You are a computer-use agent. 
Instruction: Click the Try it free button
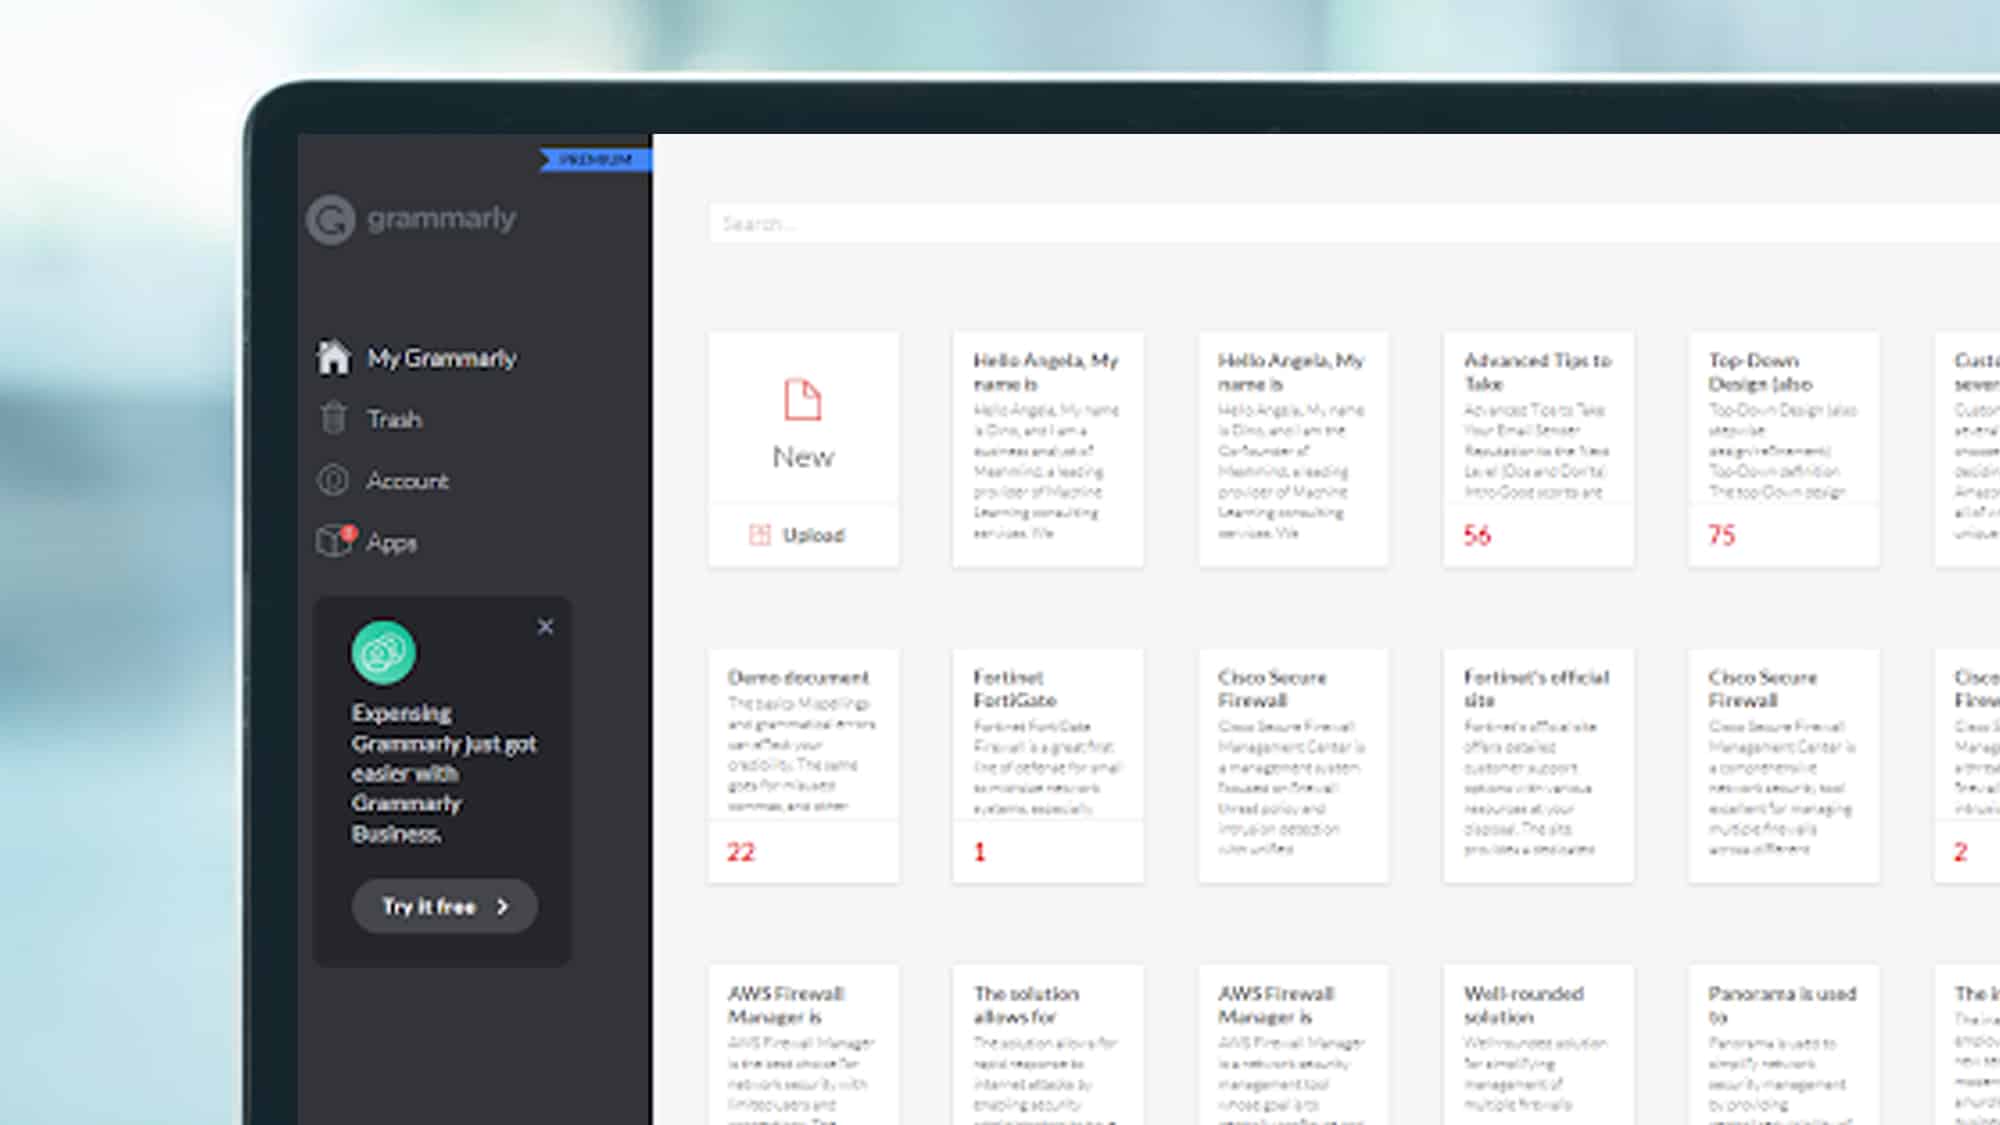443,906
